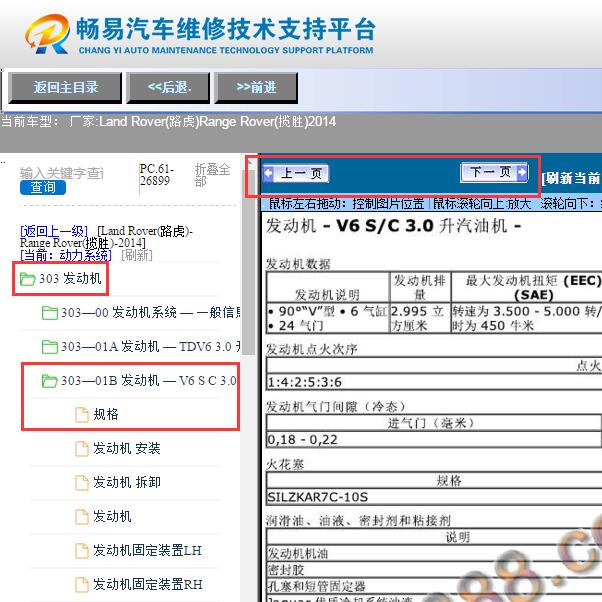The height and width of the screenshot is (602, 602).
Task: Click the open folder icon beside 303—01B
Action: pyautogui.click(x=50, y=381)
